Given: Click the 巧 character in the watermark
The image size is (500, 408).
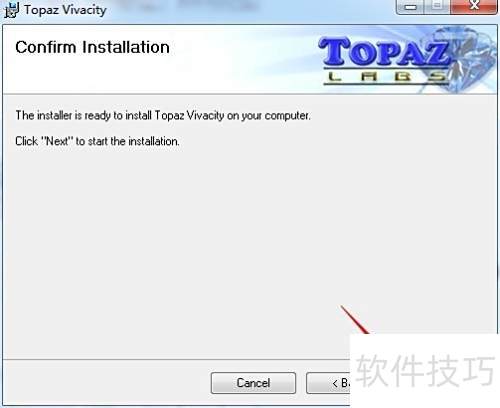Looking at the screenshot, I should click(x=479, y=370).
